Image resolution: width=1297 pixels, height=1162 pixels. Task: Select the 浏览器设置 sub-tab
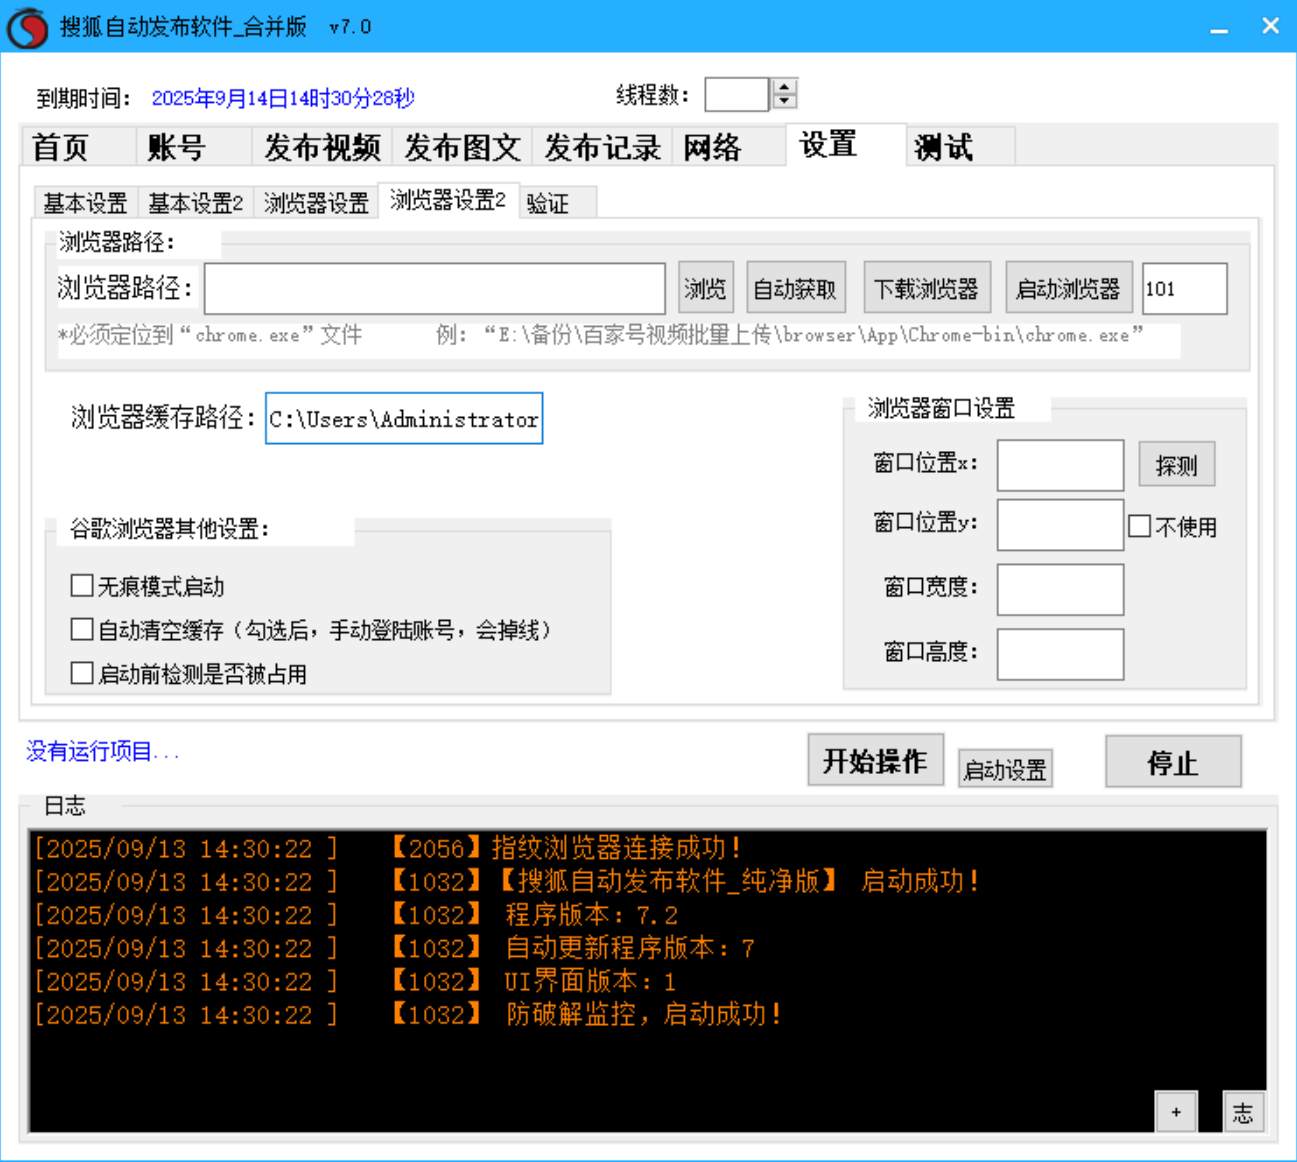316,203
